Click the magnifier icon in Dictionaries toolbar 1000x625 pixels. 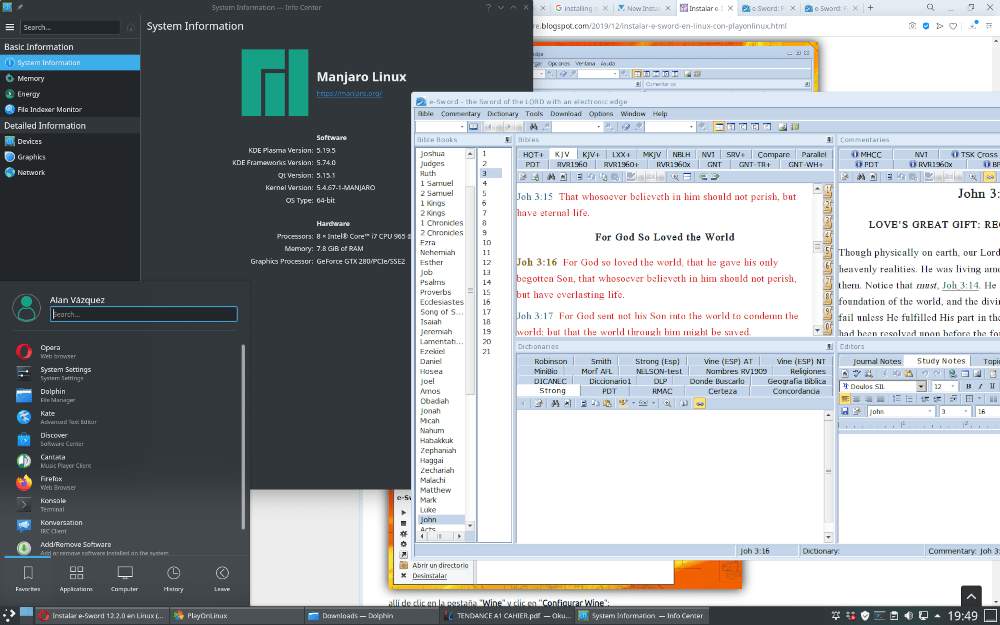[667, 404]
